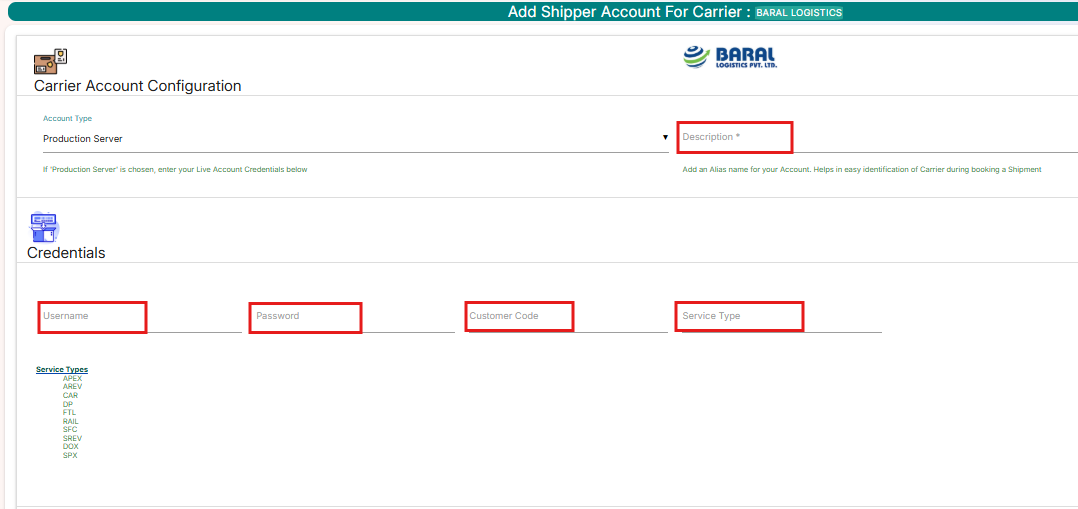Select SFC in service types list
The height and width of the screenshot is (509, 1078).
click(x=70, y=429)
